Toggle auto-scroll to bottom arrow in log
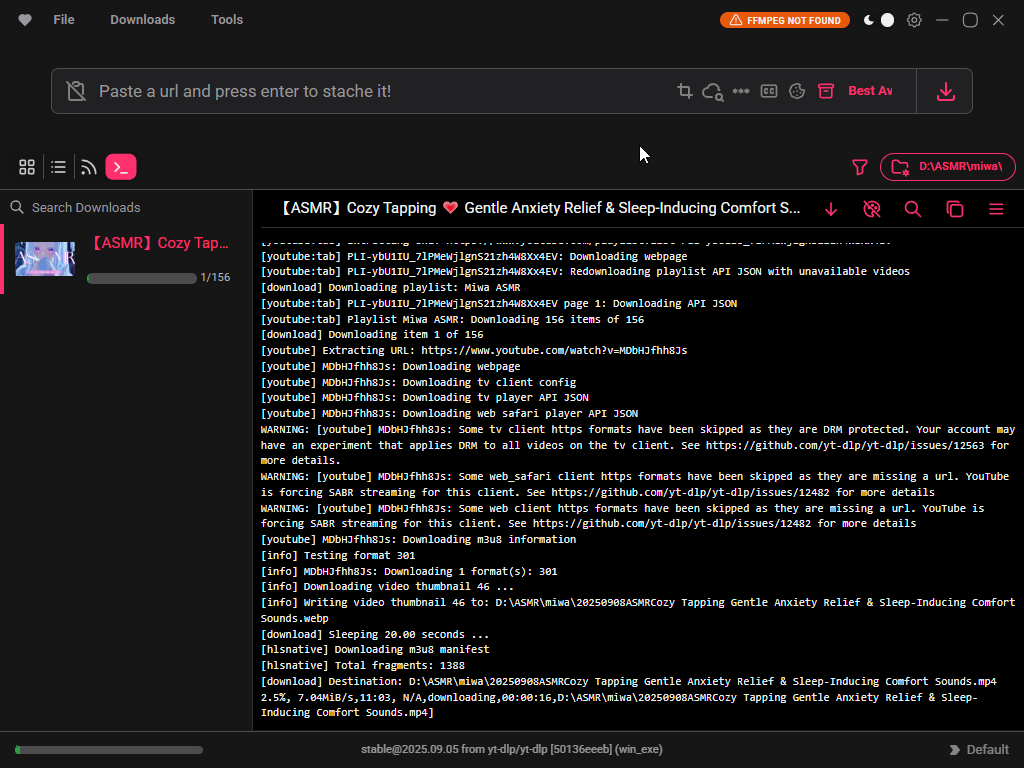The height and width of the screenshot is (768, 1024). tap(831, 209)
